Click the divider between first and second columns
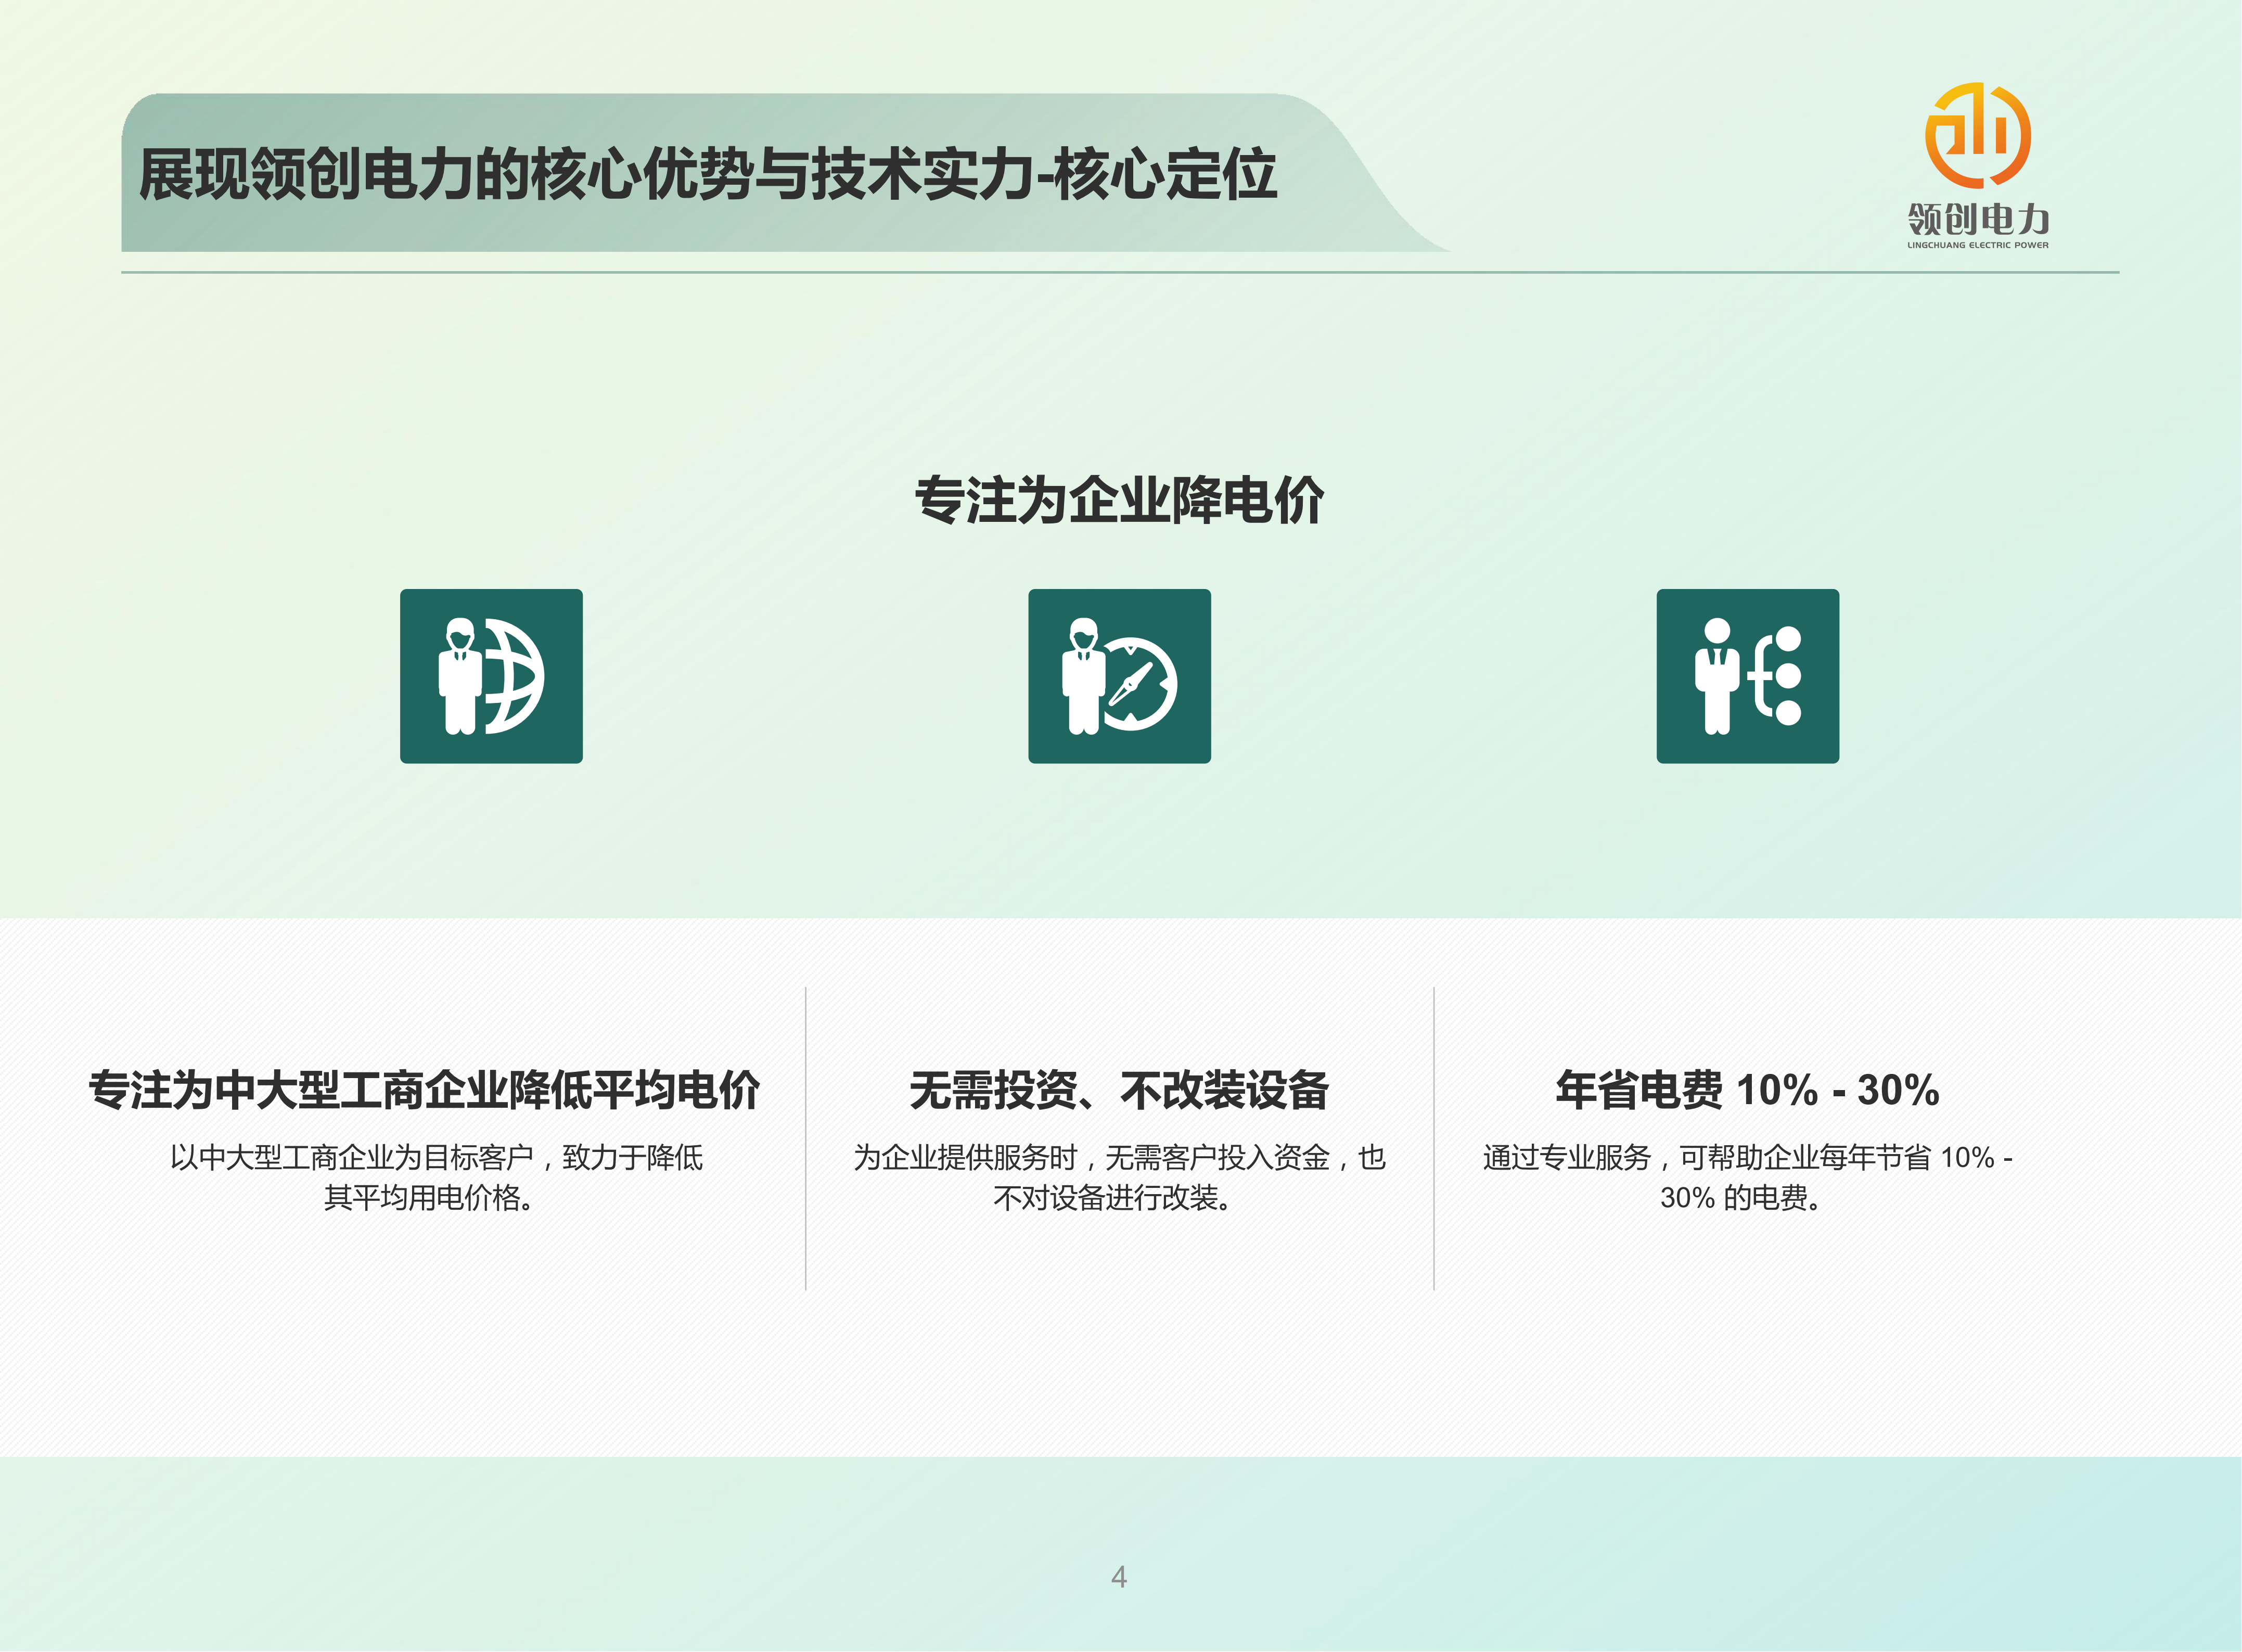Image resolution: width=2242 pixels, height=1652 pixels. [x=806, y=1138]
